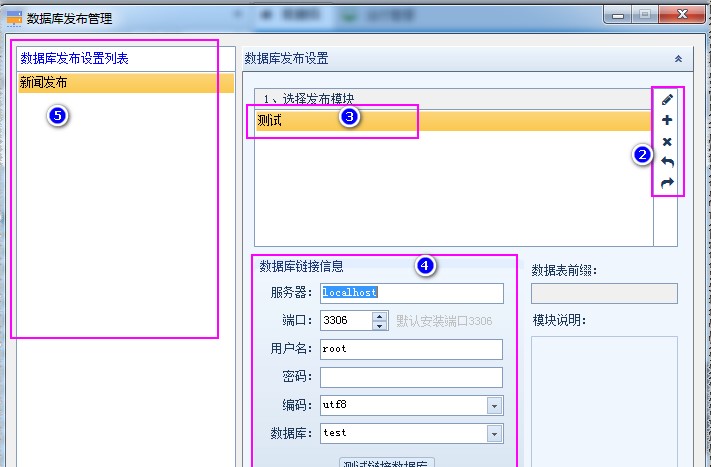The image size is (711, 467).
Task: Increase the port number with up arrow
Action: (380, 316)
